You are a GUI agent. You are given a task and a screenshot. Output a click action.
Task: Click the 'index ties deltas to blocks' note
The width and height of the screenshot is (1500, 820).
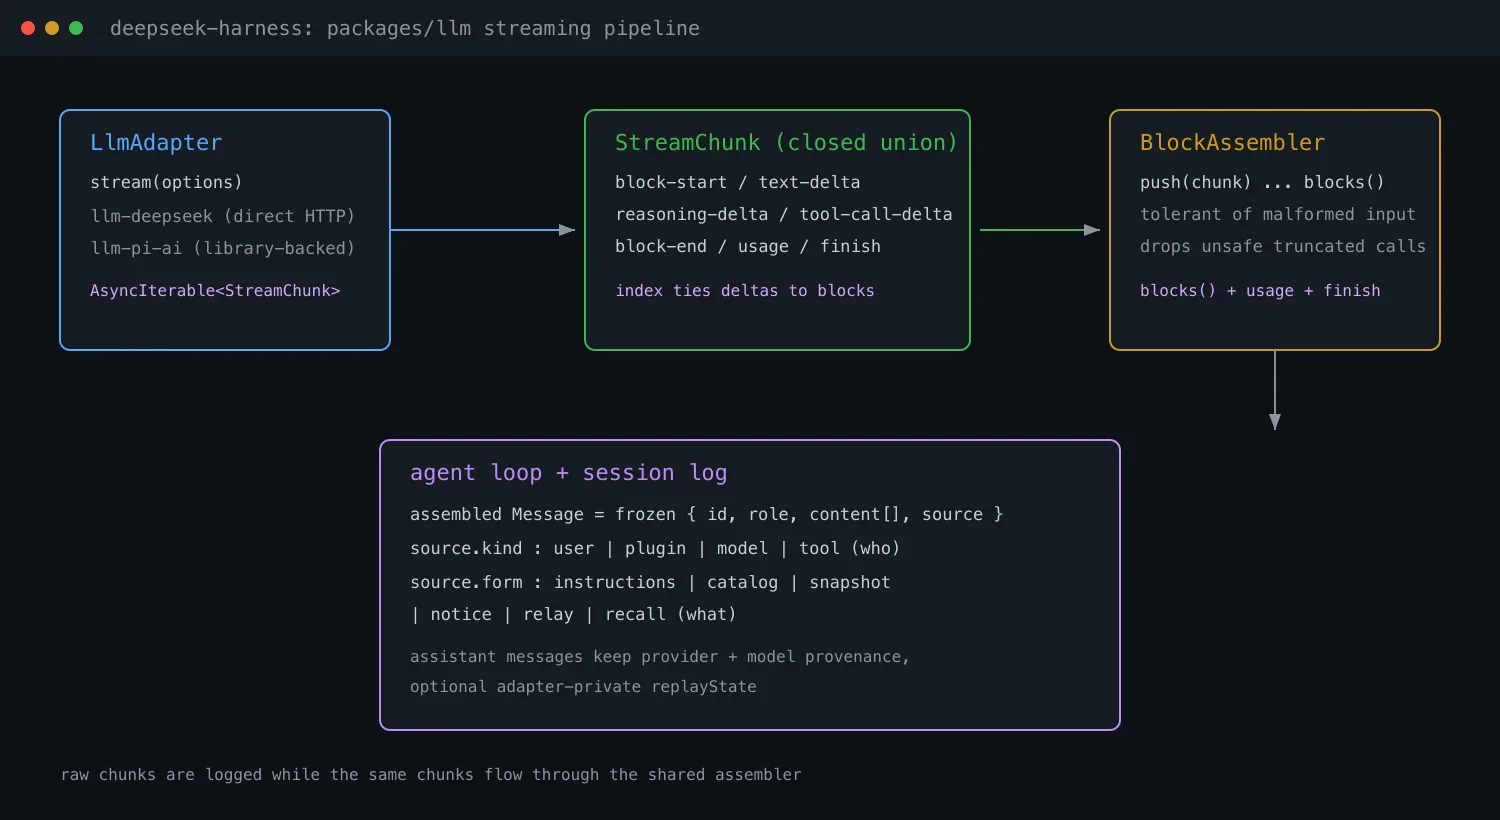tap(745, 290)
